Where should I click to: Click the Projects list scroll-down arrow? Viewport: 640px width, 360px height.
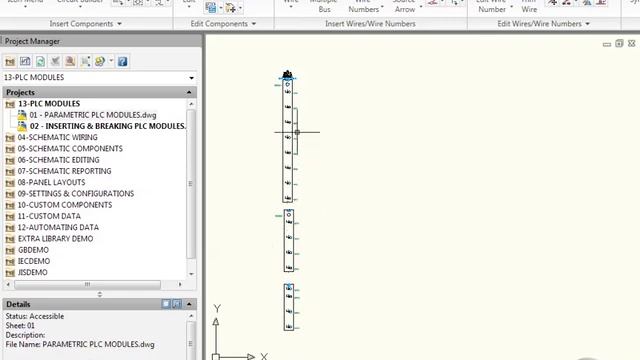click(x=191, y=274)
